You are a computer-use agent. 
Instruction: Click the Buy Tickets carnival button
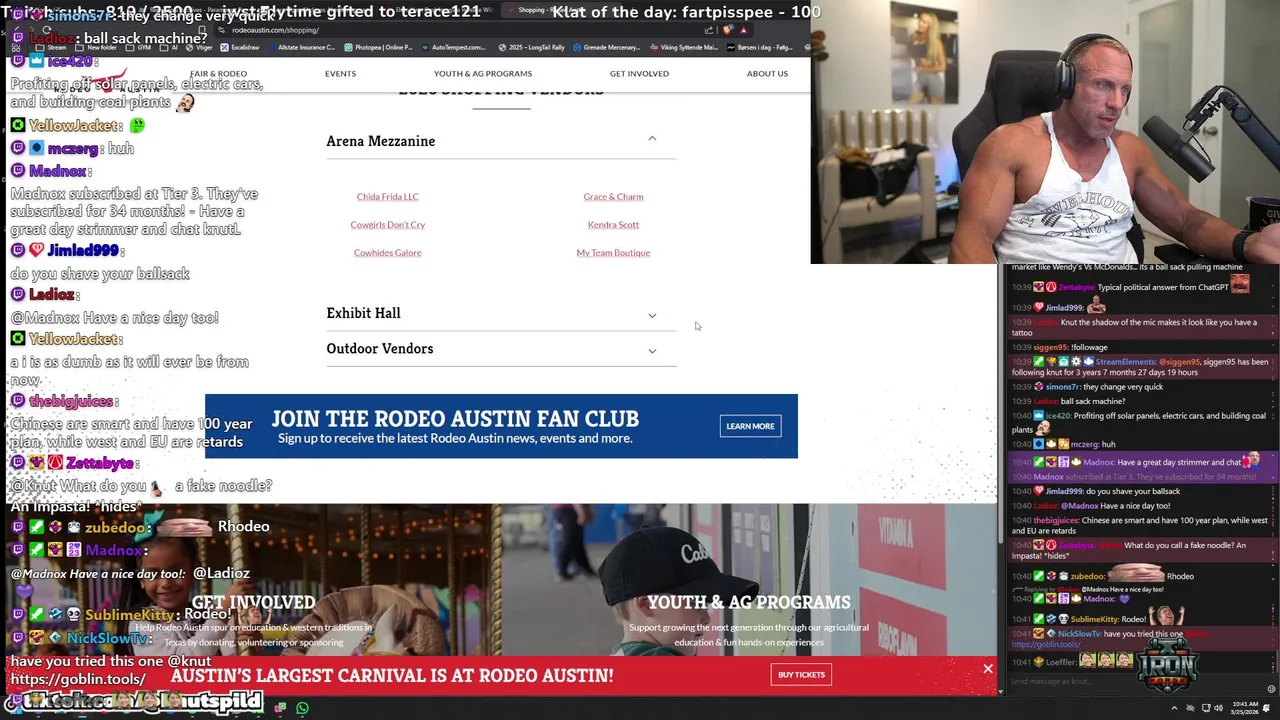801,675
